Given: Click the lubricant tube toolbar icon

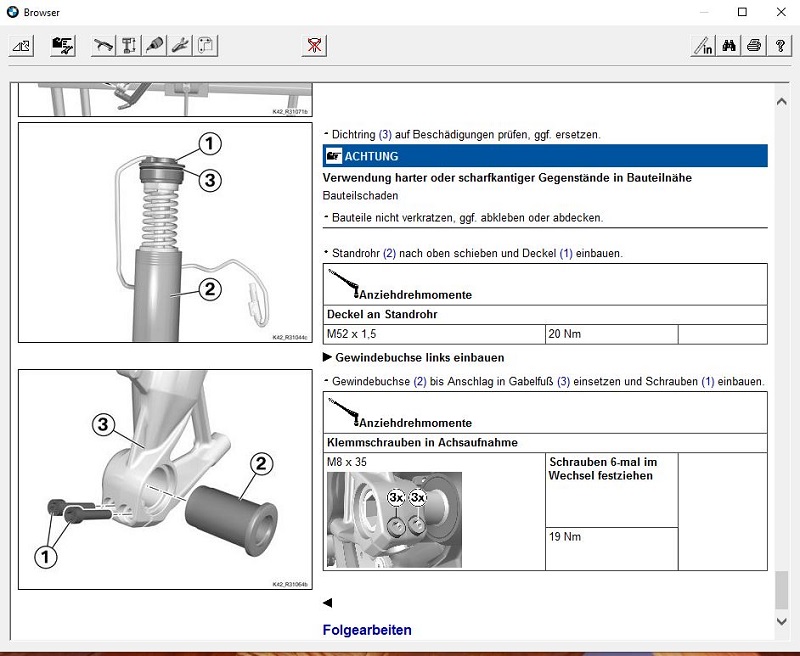Looking at the screenshot, I should [155, 45].
